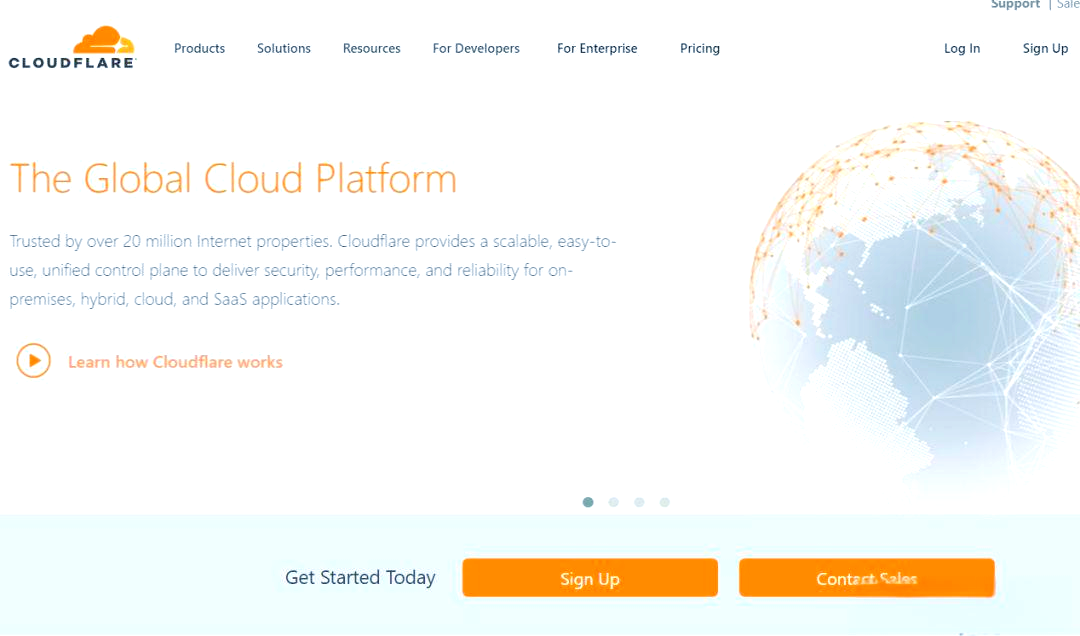Image resolution: width=1080 pixels, height=636 pixels.
Task: Open the Products menu
Action: (200, 48)
